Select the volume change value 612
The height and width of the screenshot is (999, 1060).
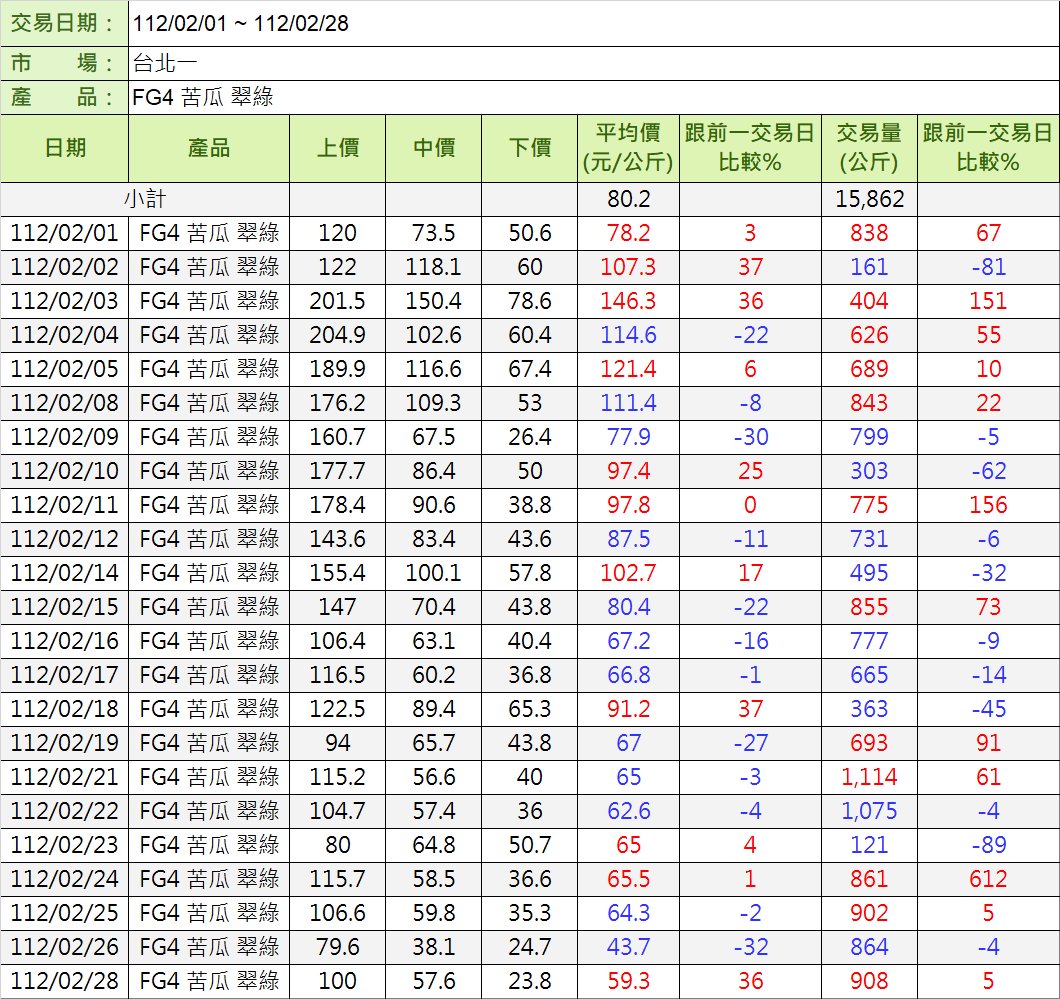pos(988,879)
